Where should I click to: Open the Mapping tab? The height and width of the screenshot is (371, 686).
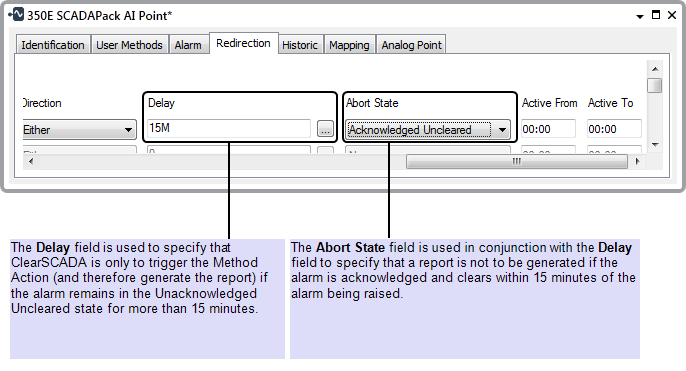[349, 45]
